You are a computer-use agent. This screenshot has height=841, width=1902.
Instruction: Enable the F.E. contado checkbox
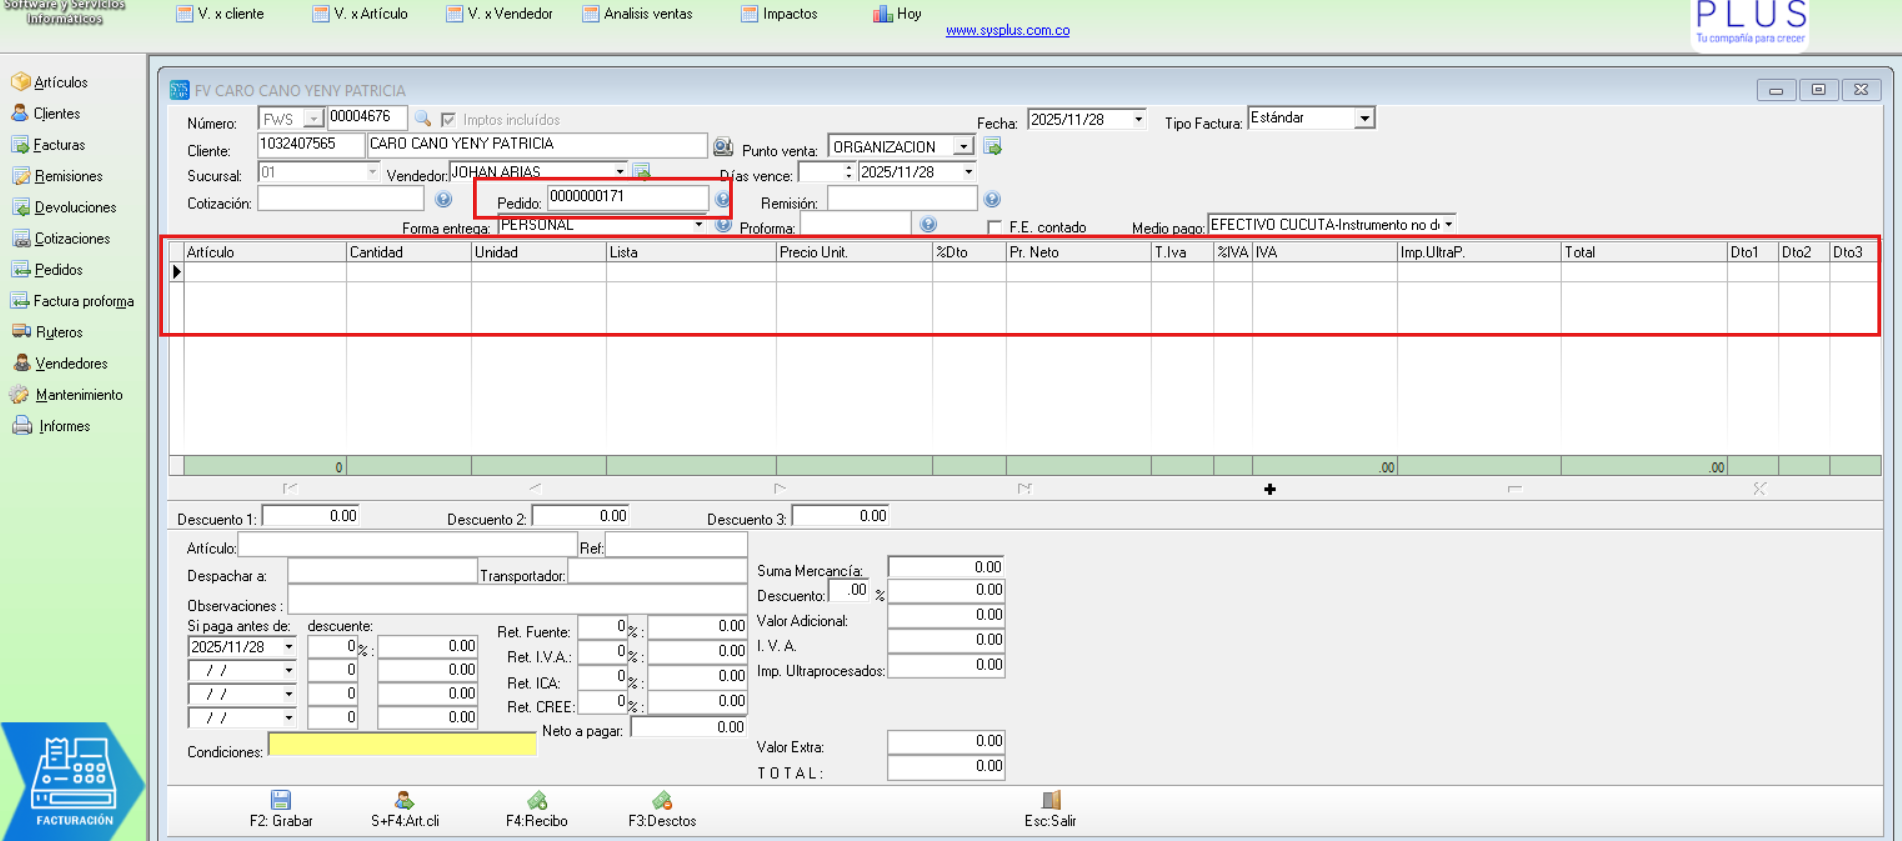(994, 227)
